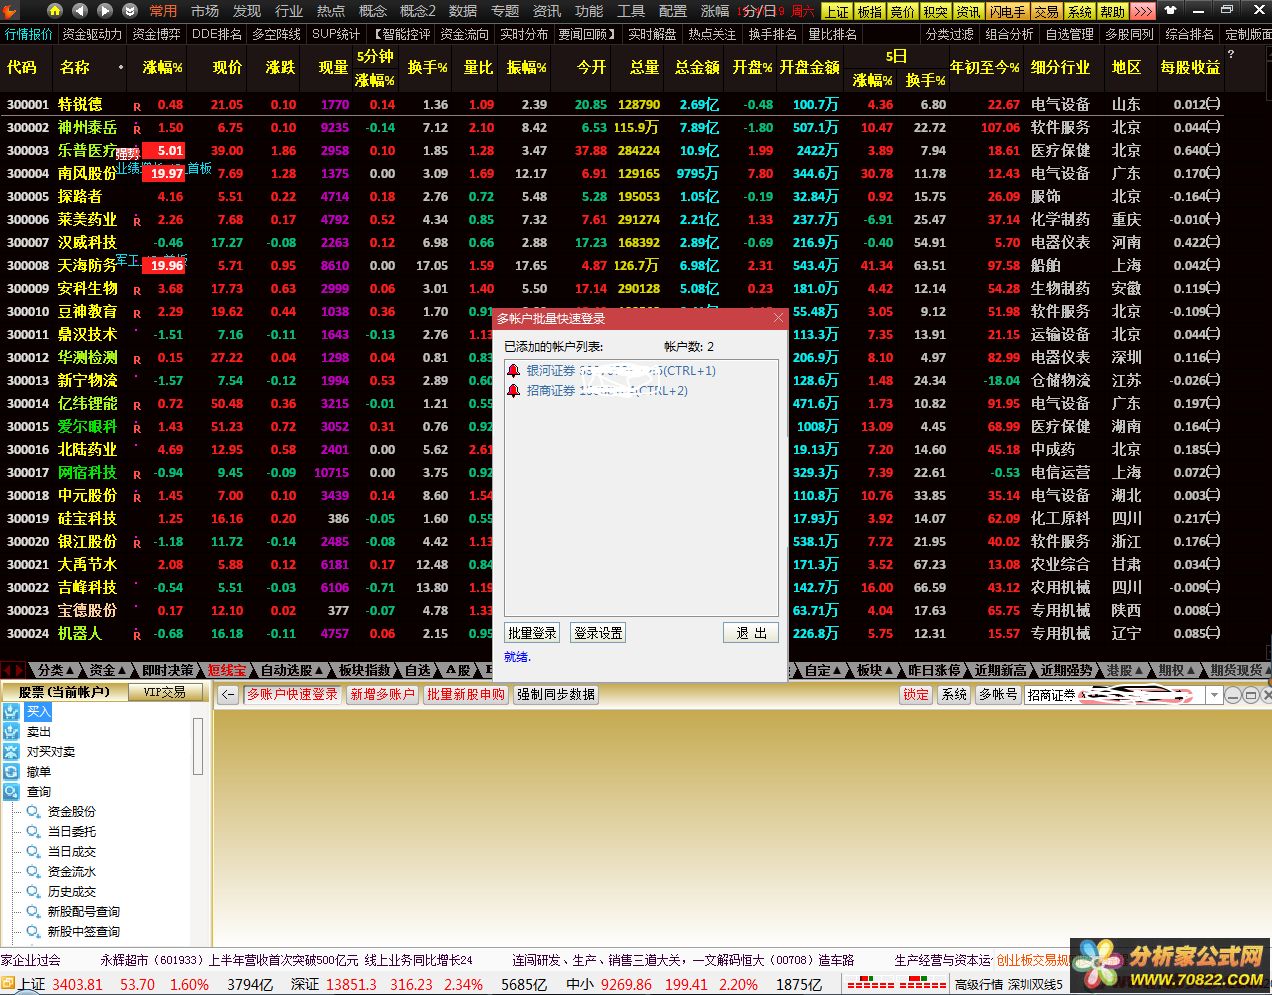Viewport: 1272px width, 995px height.
Task: Click the back arrow navigation icon
Action: pos(79,10)
